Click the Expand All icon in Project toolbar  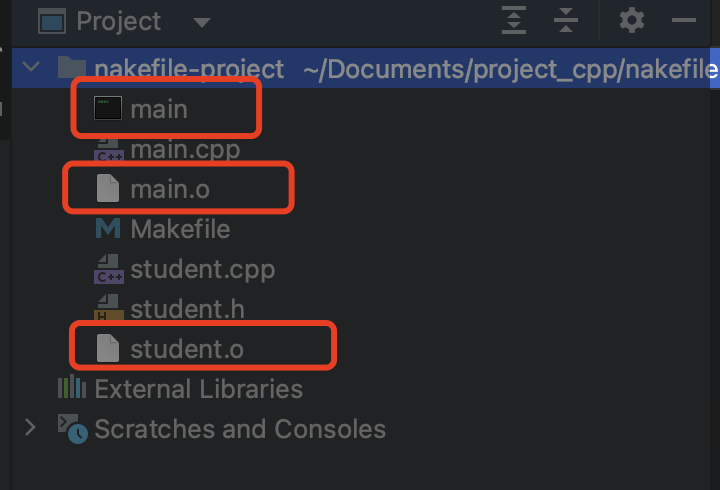513,20
